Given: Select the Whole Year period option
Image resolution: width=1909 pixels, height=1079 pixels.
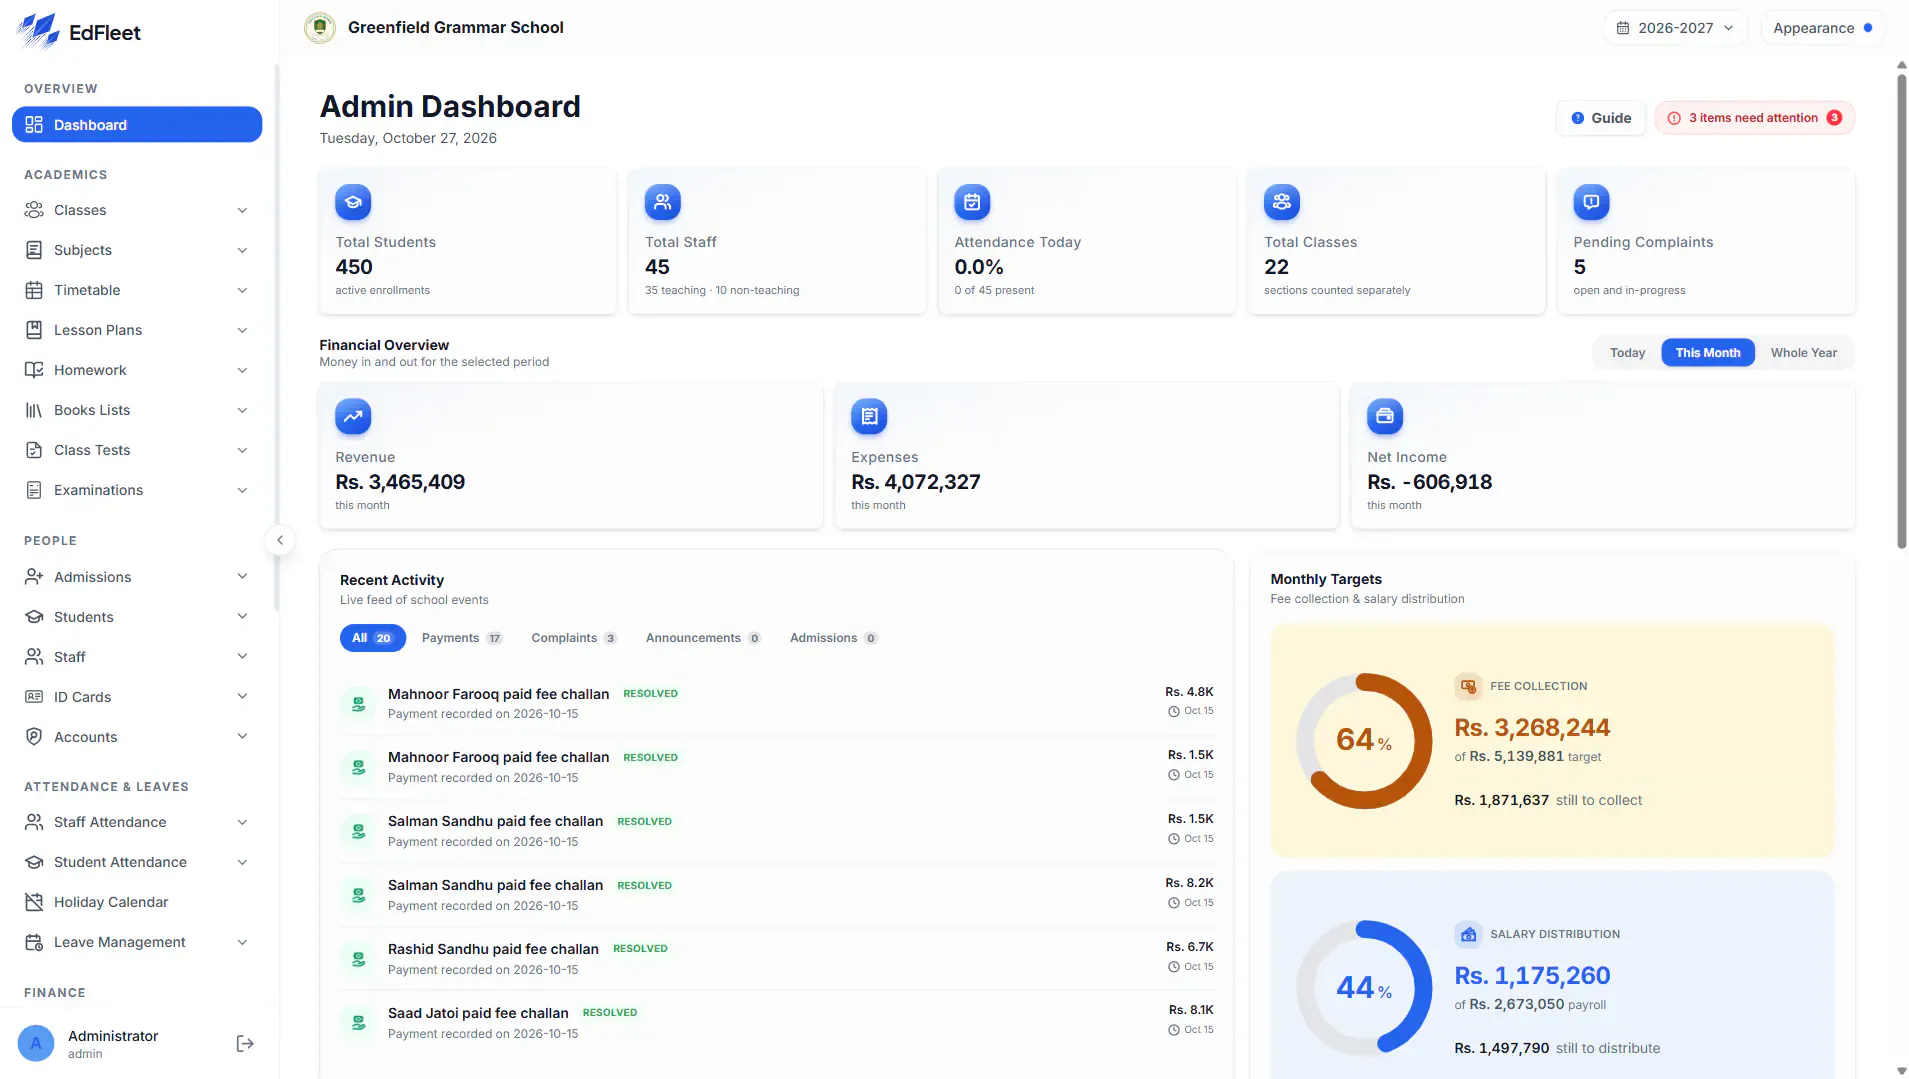Looking at the screenshot, I should click(1803, 353).
